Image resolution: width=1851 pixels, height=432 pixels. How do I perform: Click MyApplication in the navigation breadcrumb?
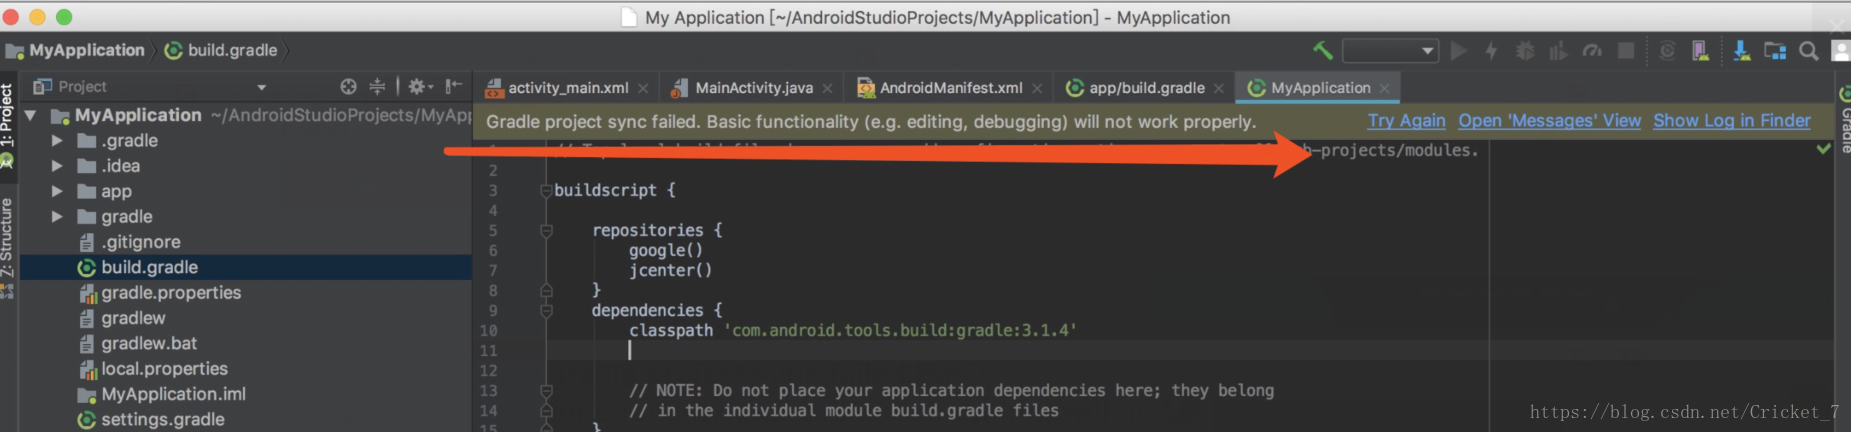pyautogui.click(x=76, y=50)
